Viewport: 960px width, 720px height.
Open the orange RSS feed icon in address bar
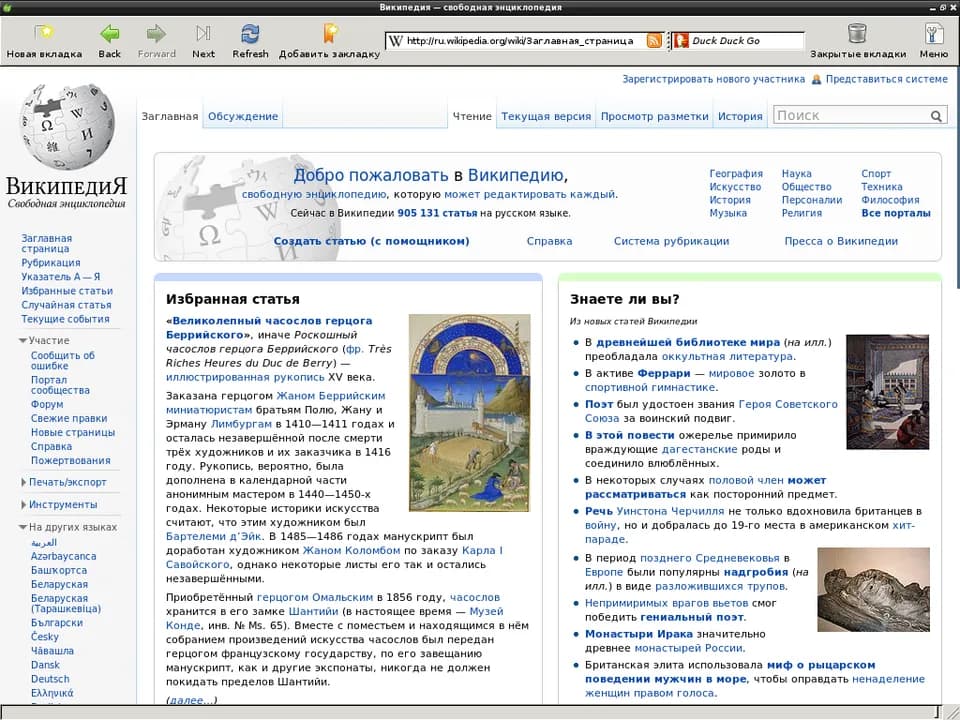pos(654,41)
